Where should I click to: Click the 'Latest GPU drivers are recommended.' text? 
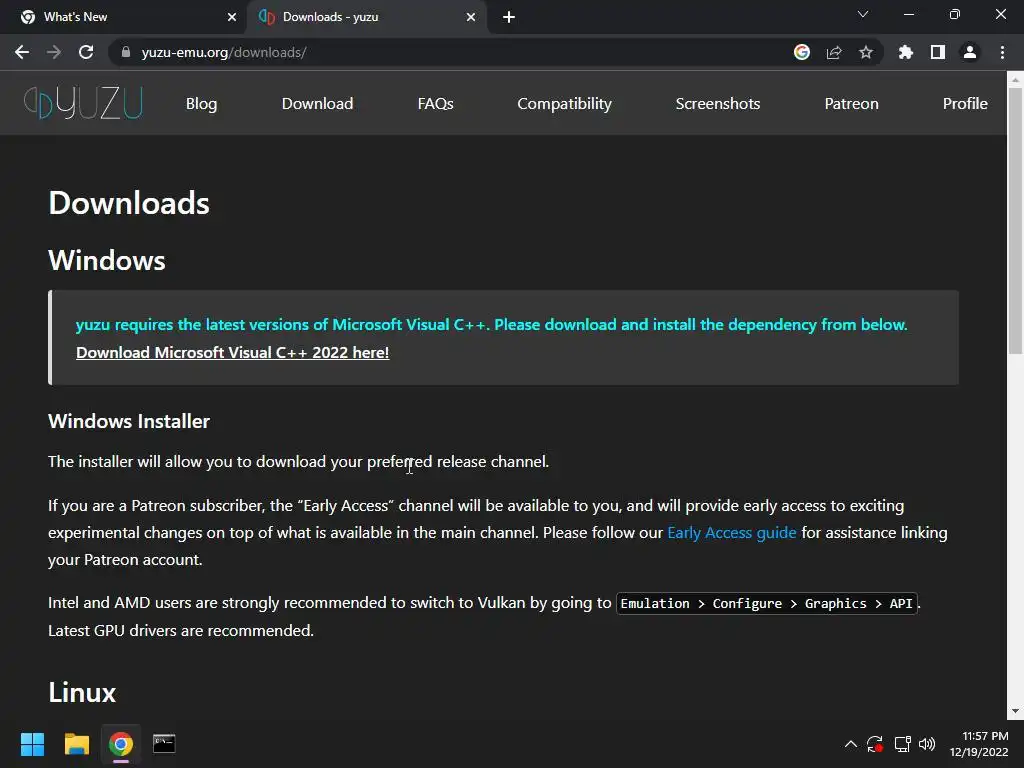tap(181, 631)
